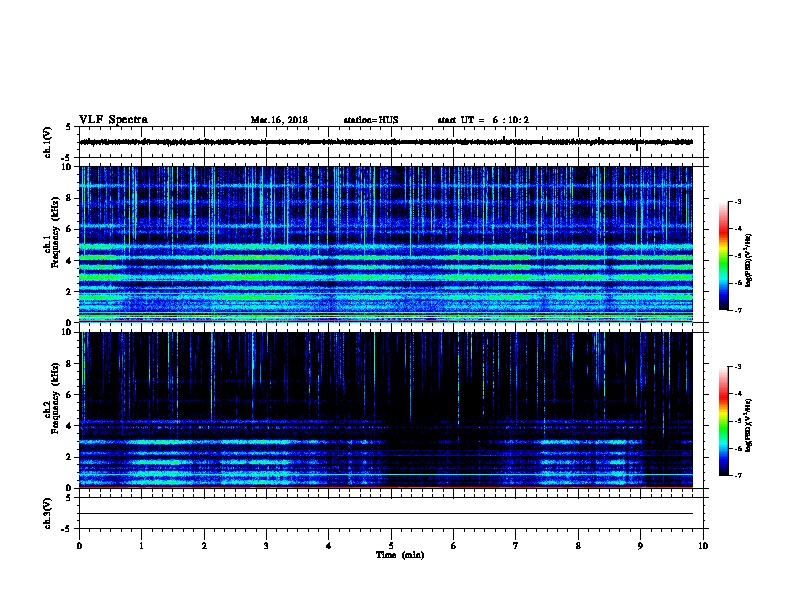Click the "-7" tick on ch.2 color bar
792x612 pixels.
738,475
